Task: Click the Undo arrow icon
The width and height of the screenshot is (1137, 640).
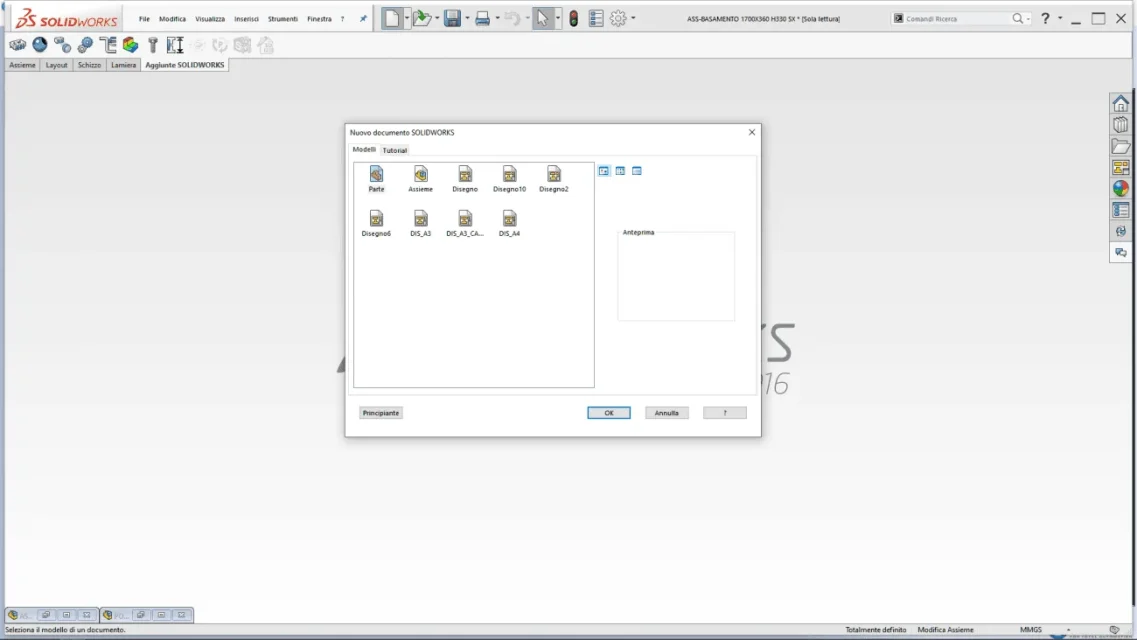Action: click(512, 19)
